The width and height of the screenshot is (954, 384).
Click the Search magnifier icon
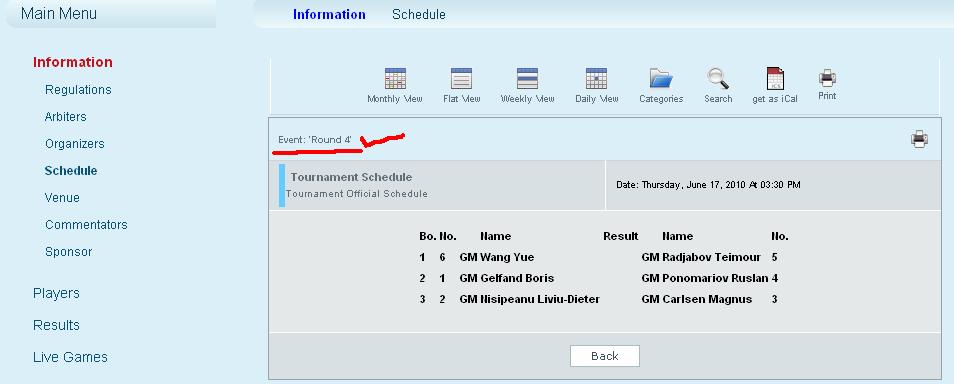click(x=718, y=79)
